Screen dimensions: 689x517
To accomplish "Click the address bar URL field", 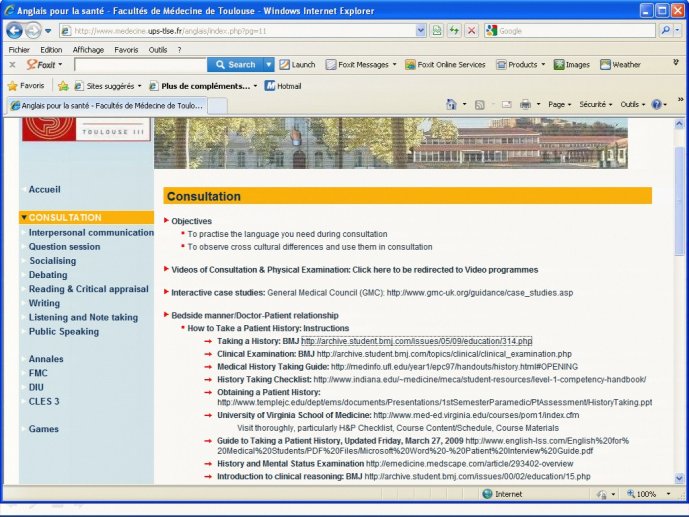I will pyautogui.click(x=237, y=31).
